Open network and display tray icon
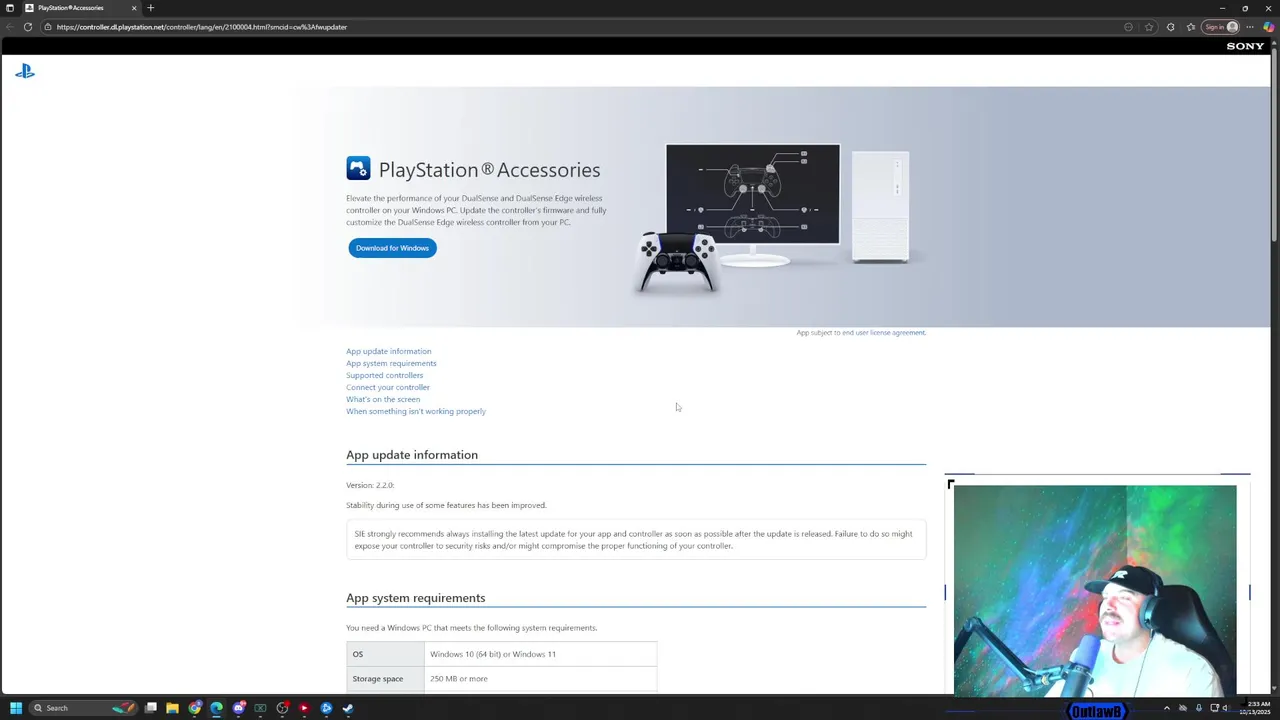This screenshot has height=720, width=1280. coord(1215,708)
